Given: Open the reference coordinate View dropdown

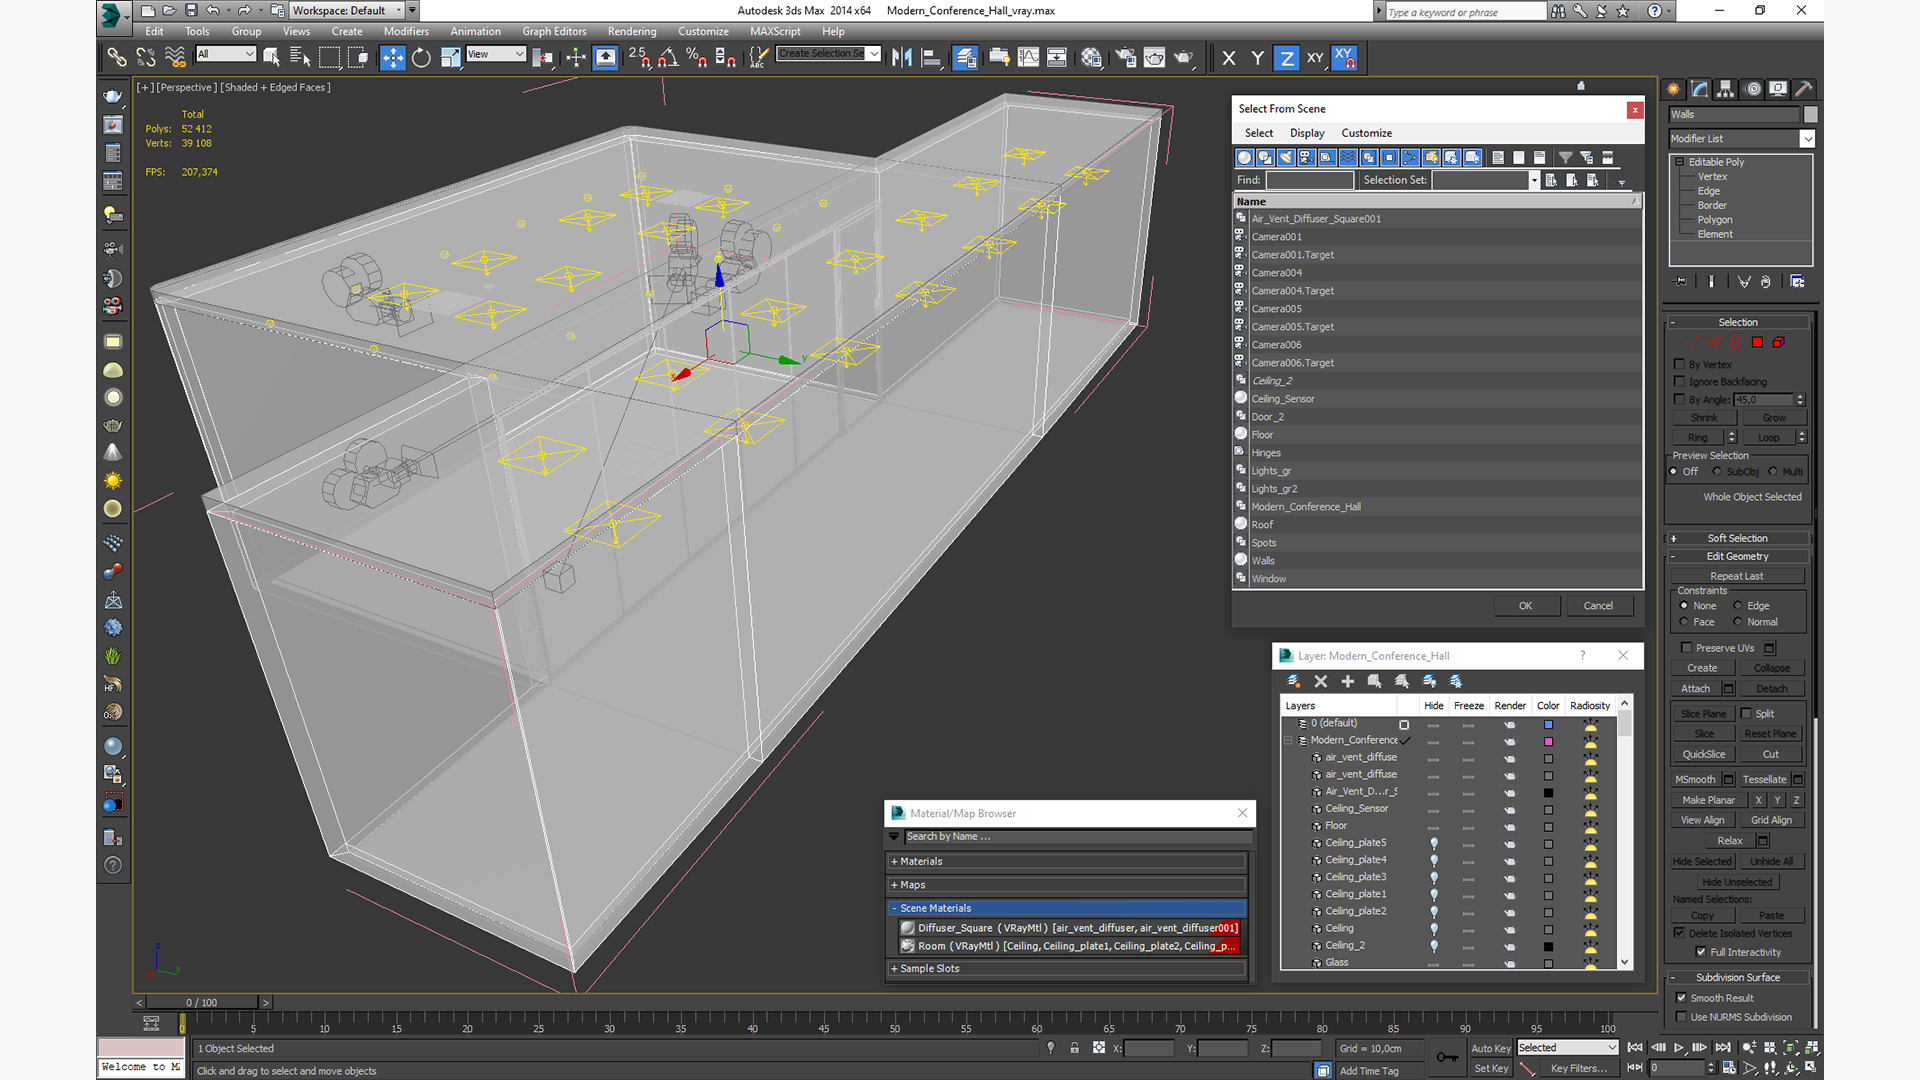Looking at the screenshot, I should 495,54.
